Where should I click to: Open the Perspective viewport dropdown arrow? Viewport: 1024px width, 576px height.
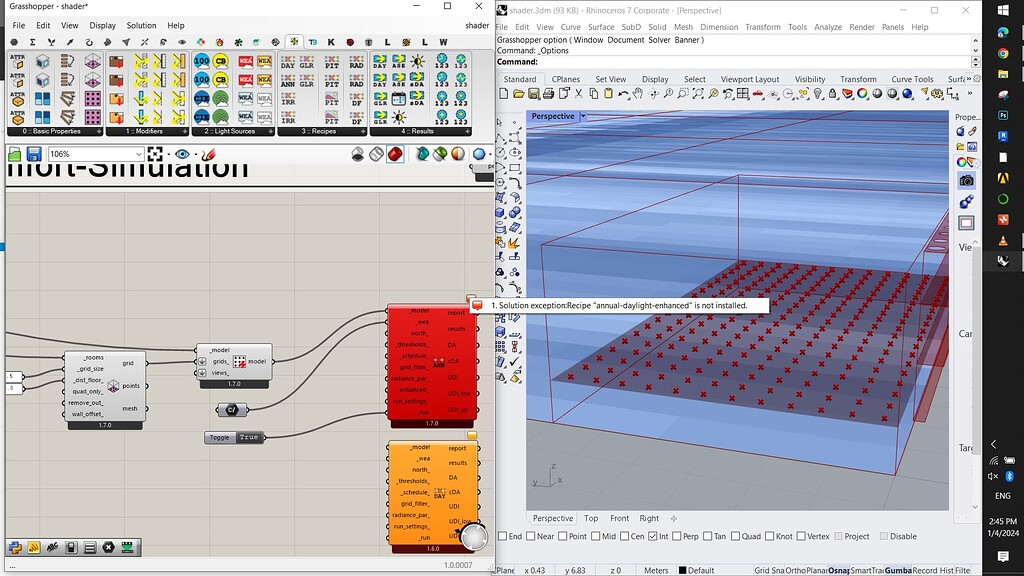[583, 116]
